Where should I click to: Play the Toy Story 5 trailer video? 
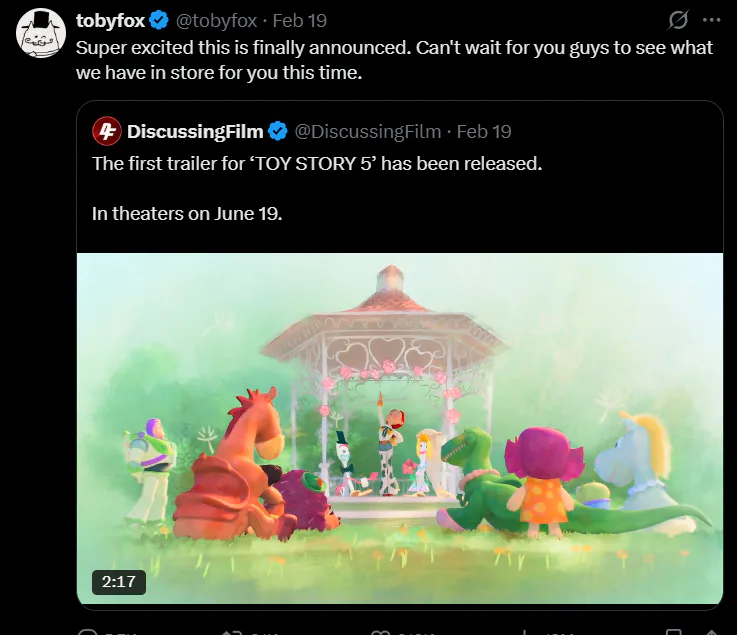tap(399, 430)
